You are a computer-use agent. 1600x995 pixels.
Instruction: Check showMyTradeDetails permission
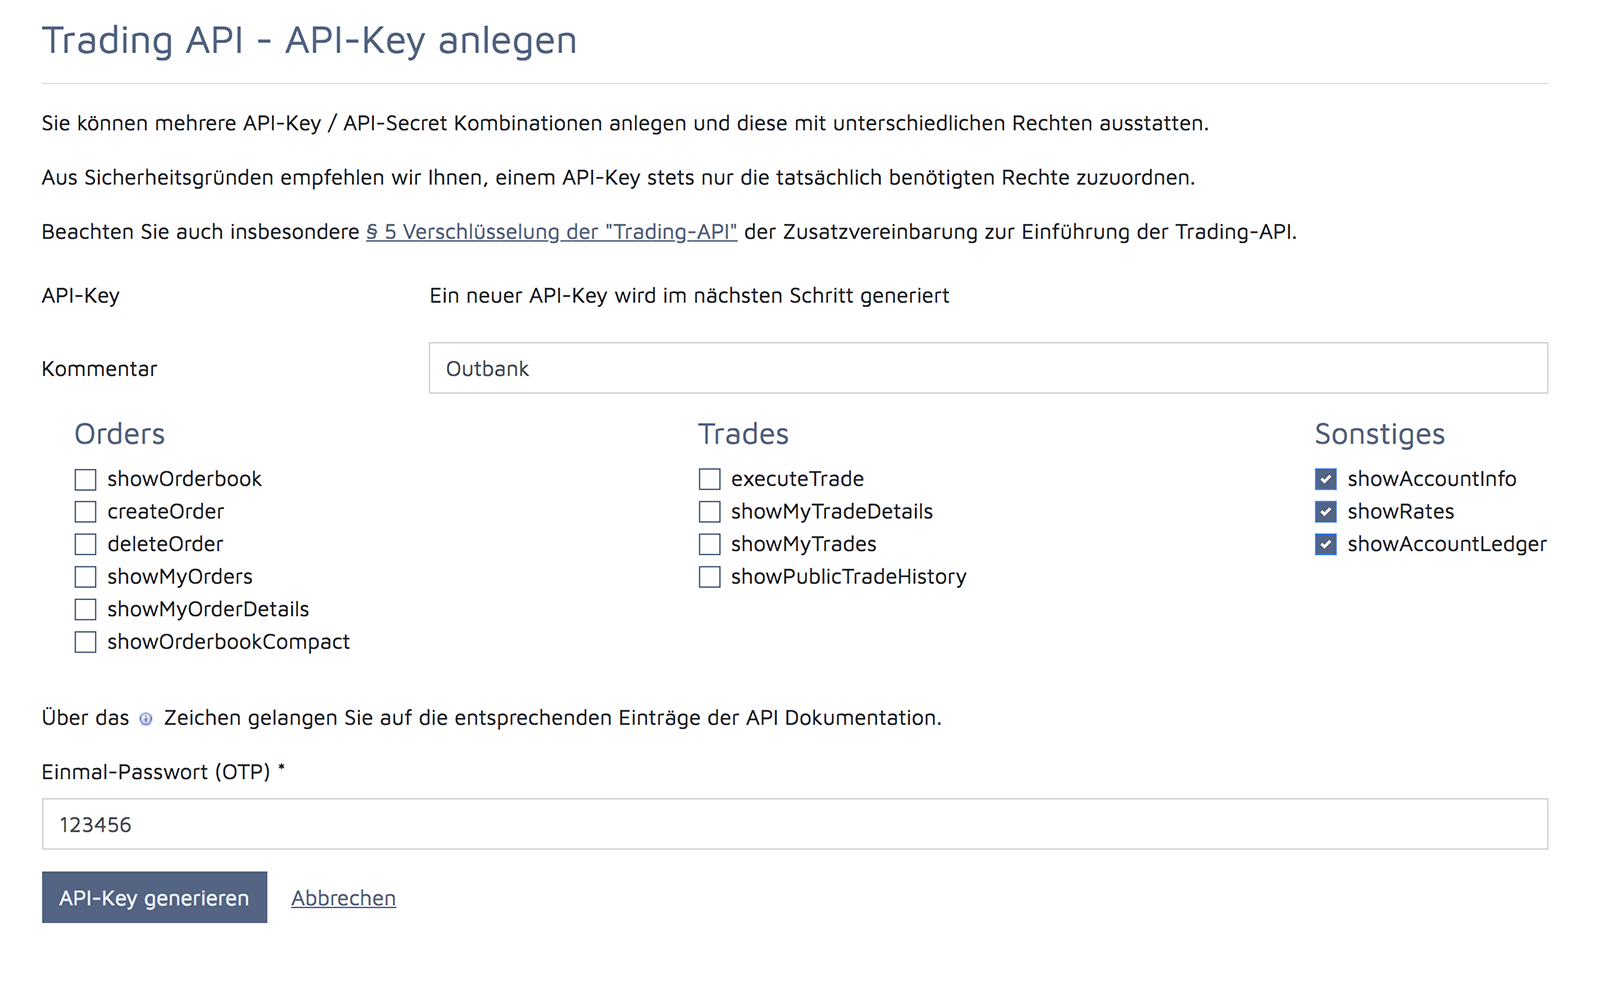(710, 512)
